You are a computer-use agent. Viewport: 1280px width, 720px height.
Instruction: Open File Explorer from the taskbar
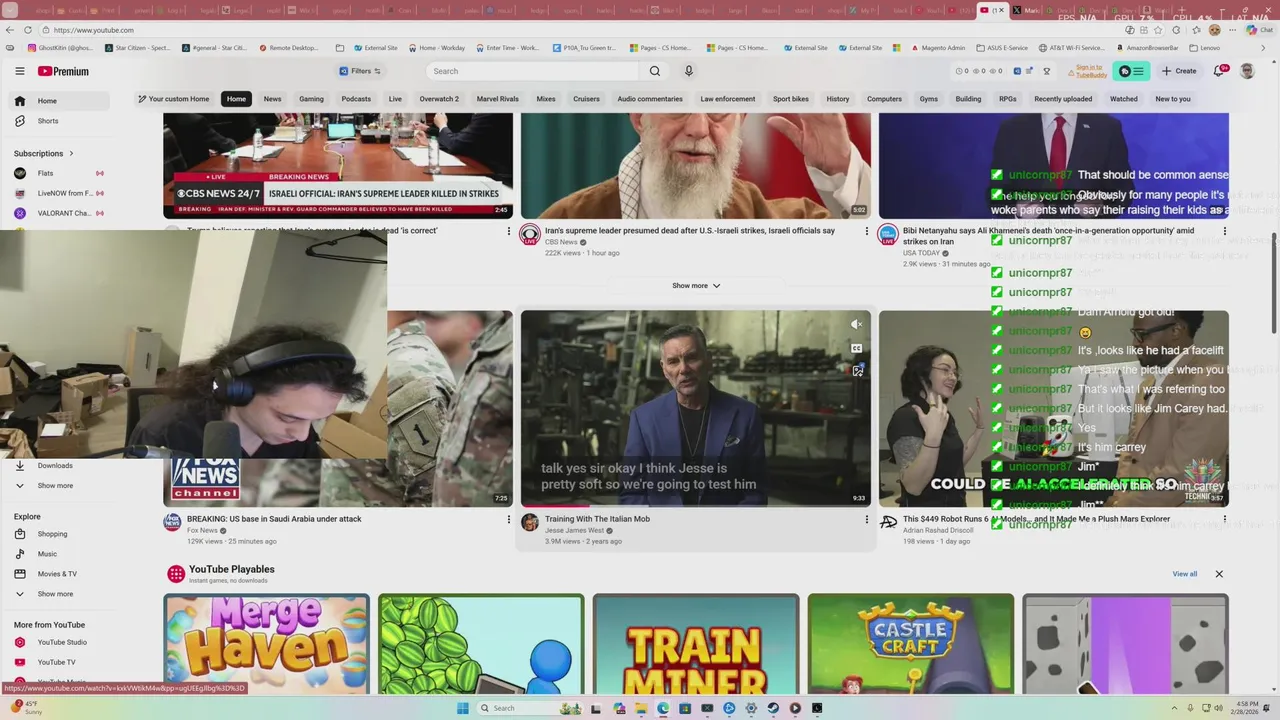point(641,708)
